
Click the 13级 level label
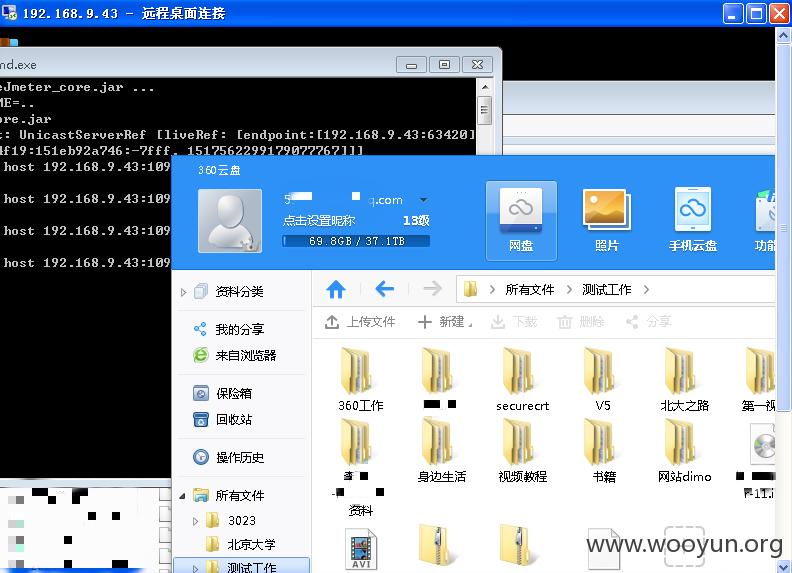pyautogui.click(x=416, y=220)
